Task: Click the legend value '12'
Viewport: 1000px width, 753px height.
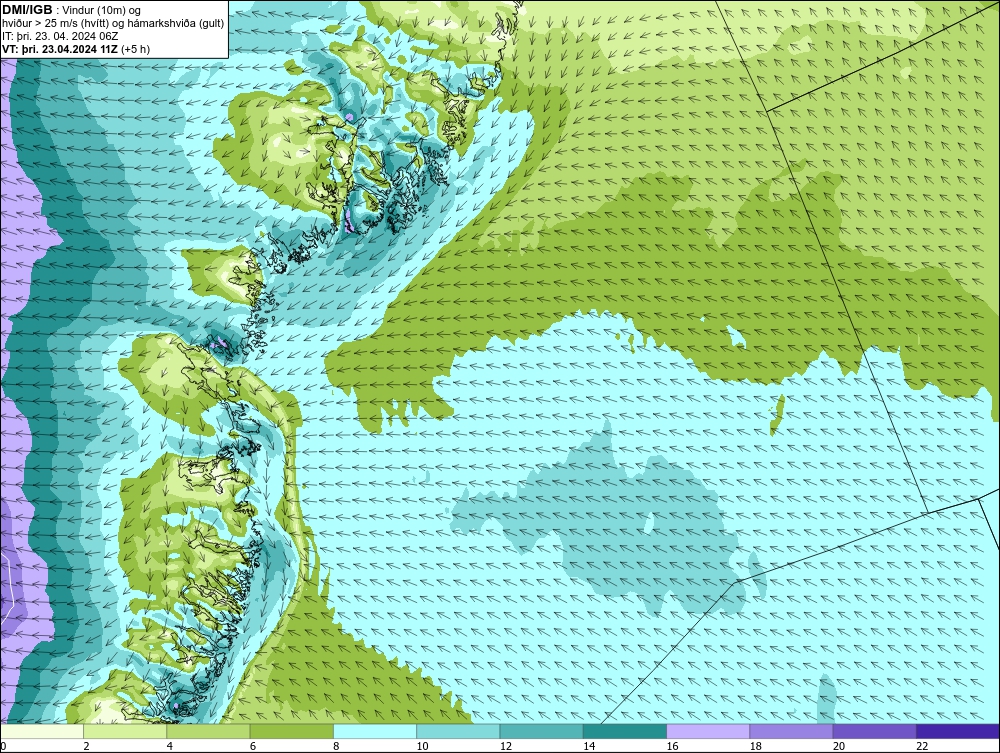Action: pos(506,746)
